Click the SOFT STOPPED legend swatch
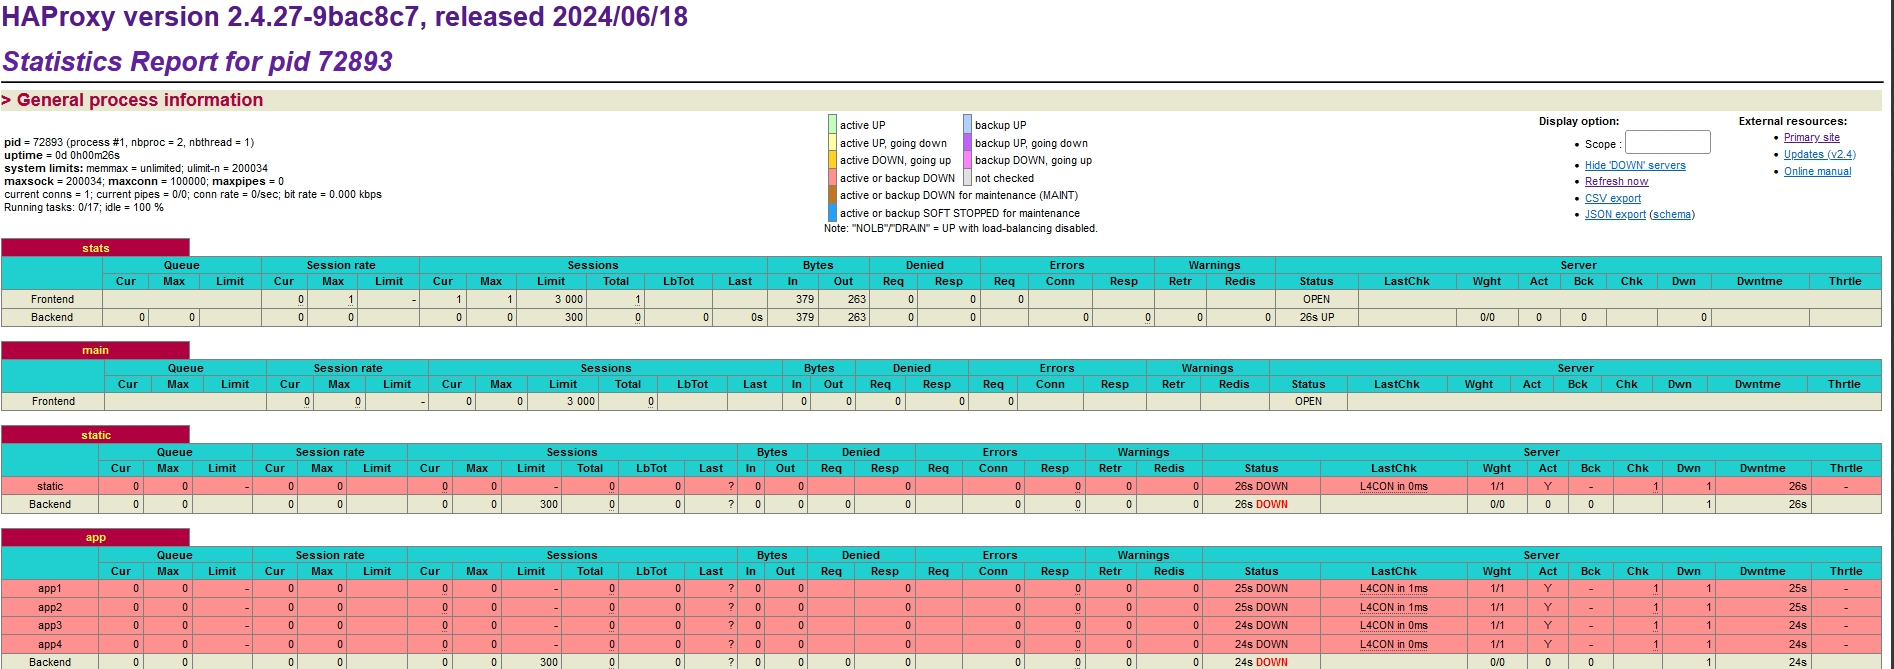The width and height of the screenshot is (1894, 669). tap(832, 213)
